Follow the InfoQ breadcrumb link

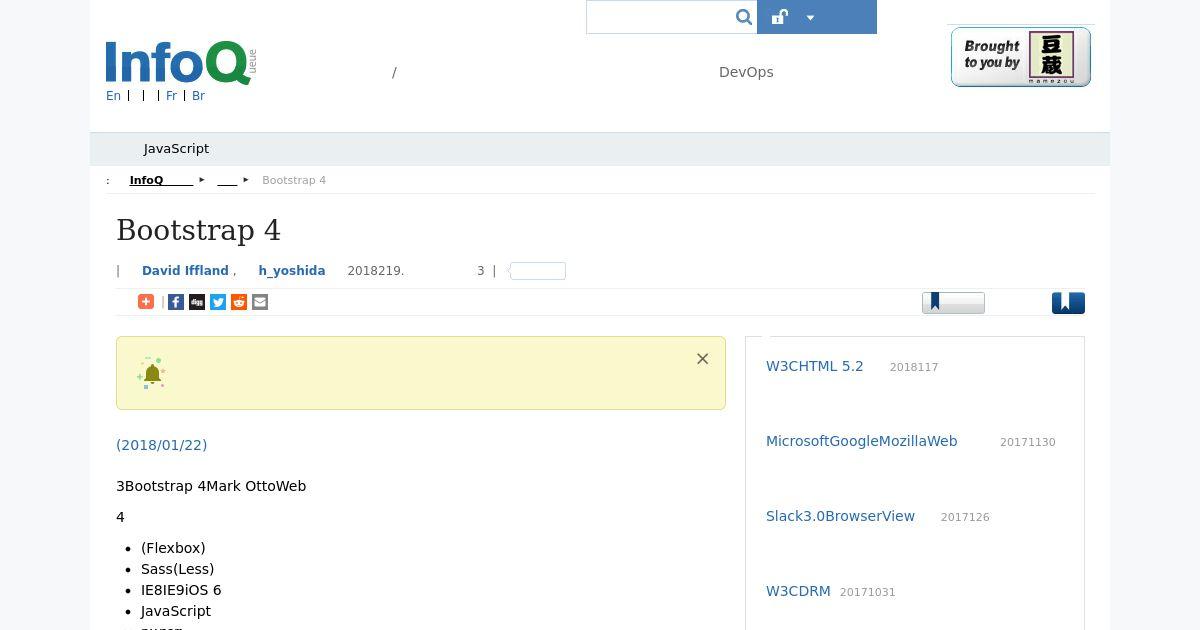click(161, 180)
